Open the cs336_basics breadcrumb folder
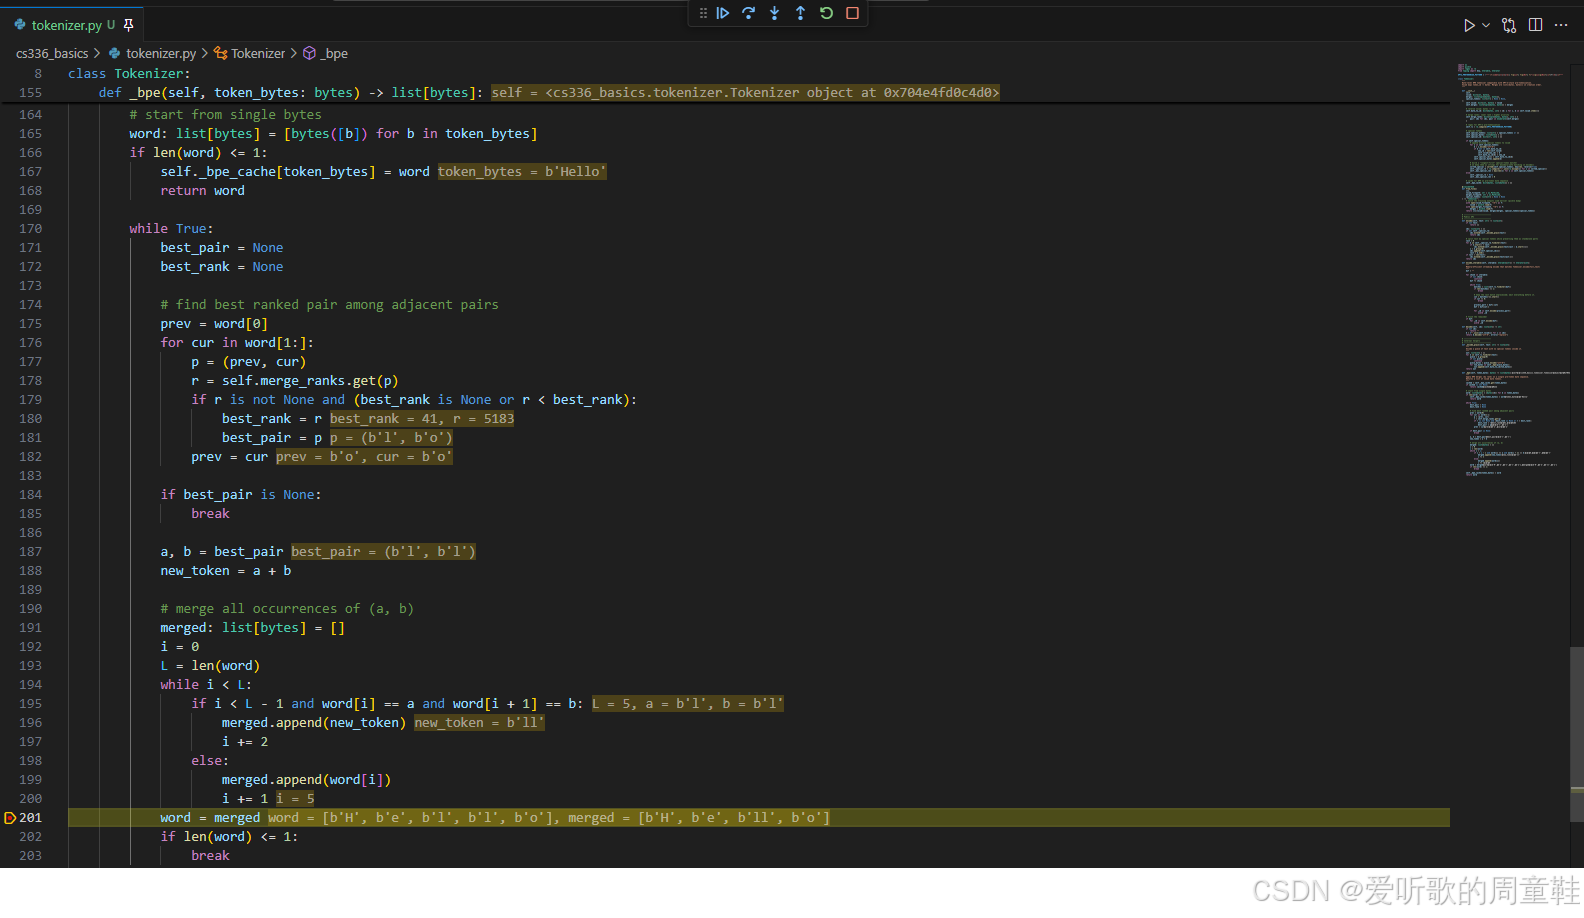 click(52, 53)
